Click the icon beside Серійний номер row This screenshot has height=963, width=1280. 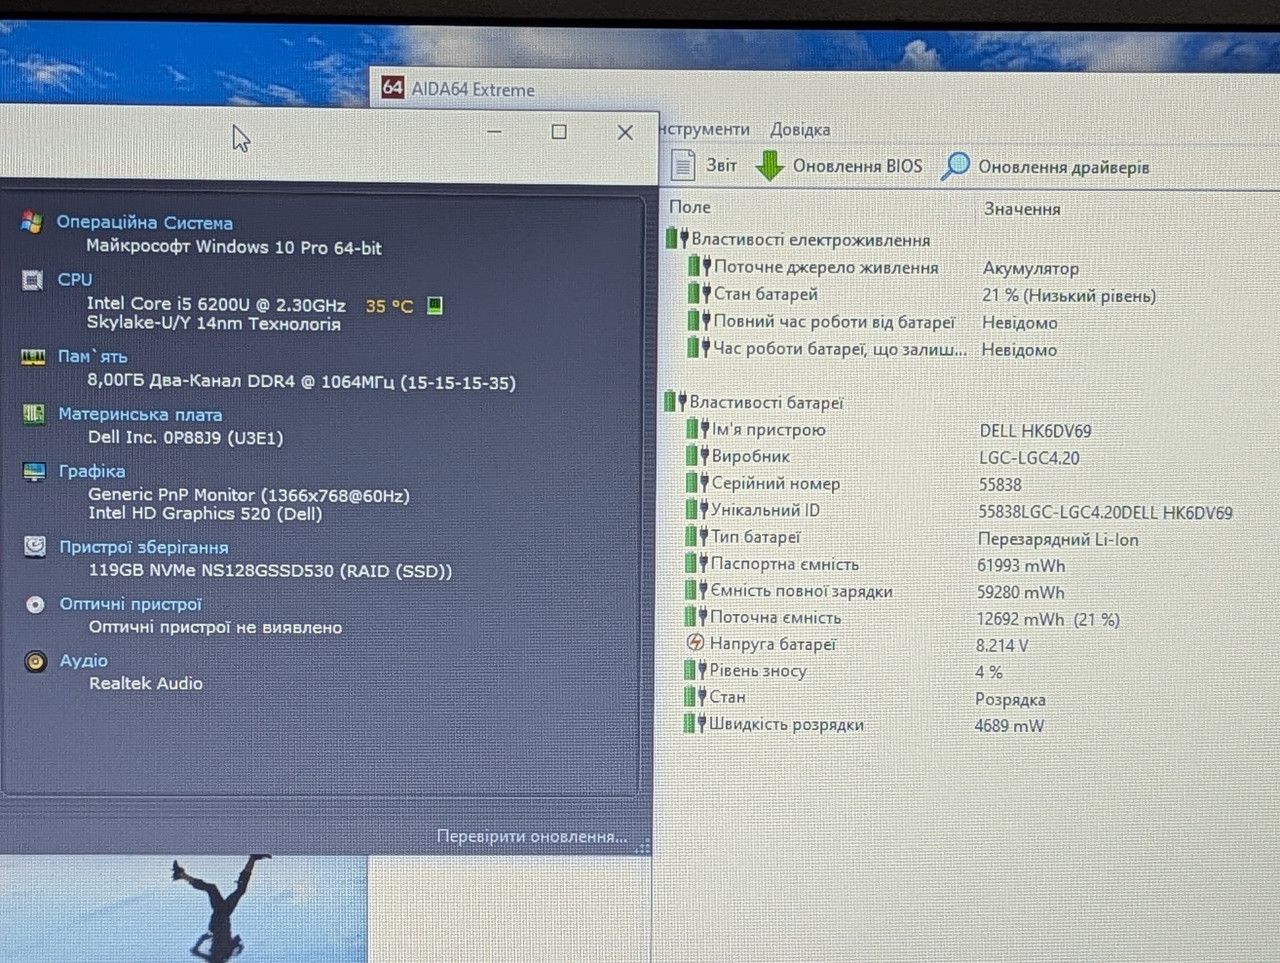click(x=697, y=483)
